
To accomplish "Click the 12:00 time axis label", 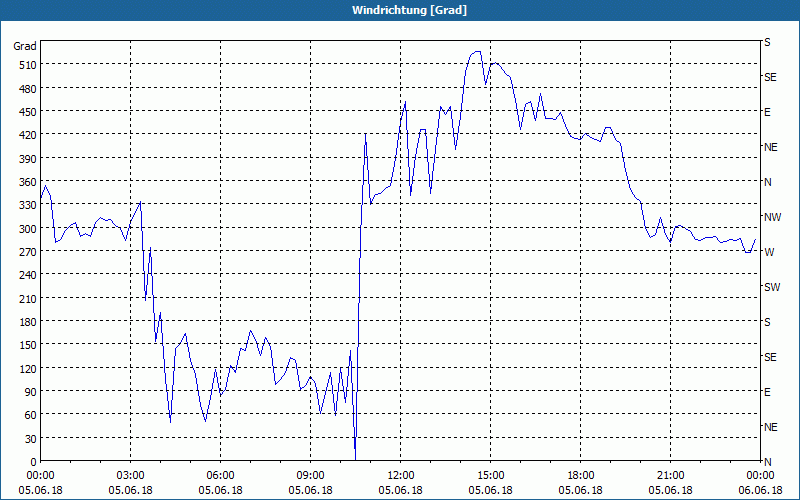I will [401, 476].
